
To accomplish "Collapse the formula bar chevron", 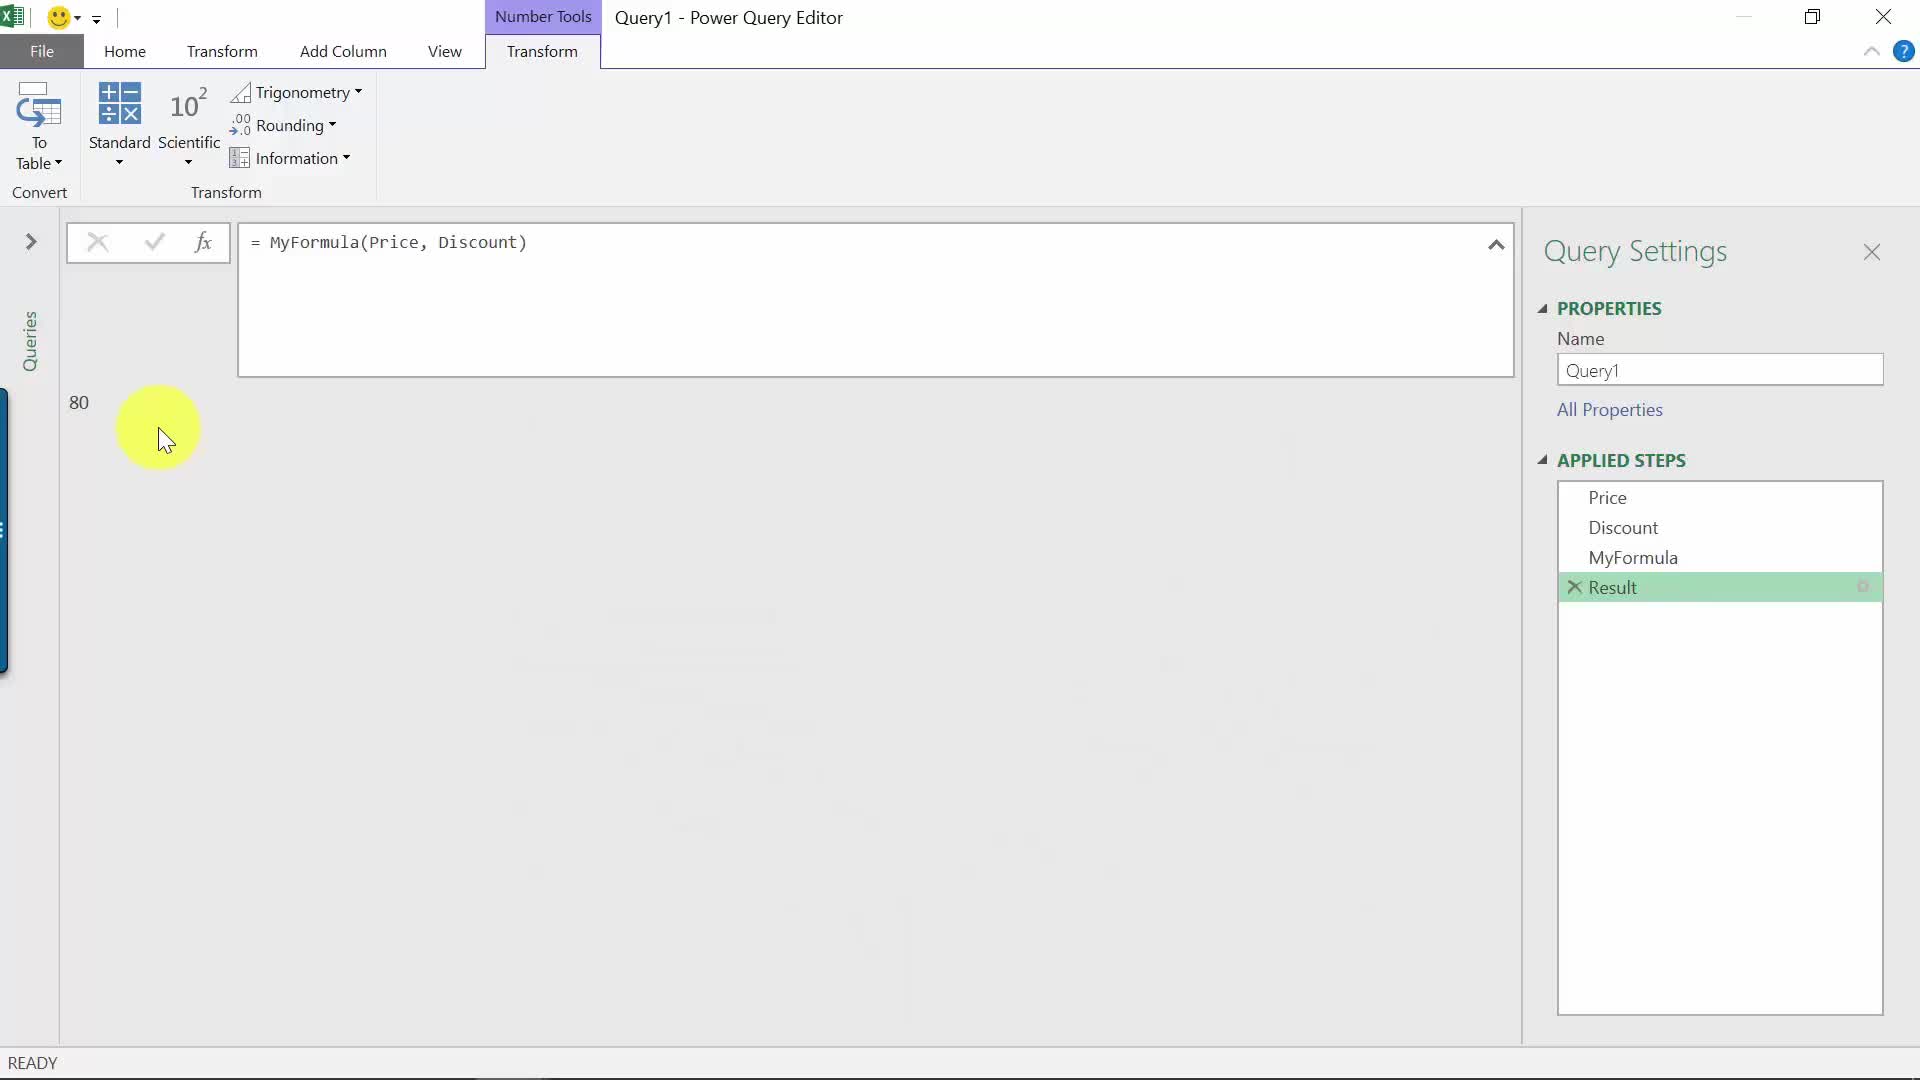I will [x=1495, y=244].
